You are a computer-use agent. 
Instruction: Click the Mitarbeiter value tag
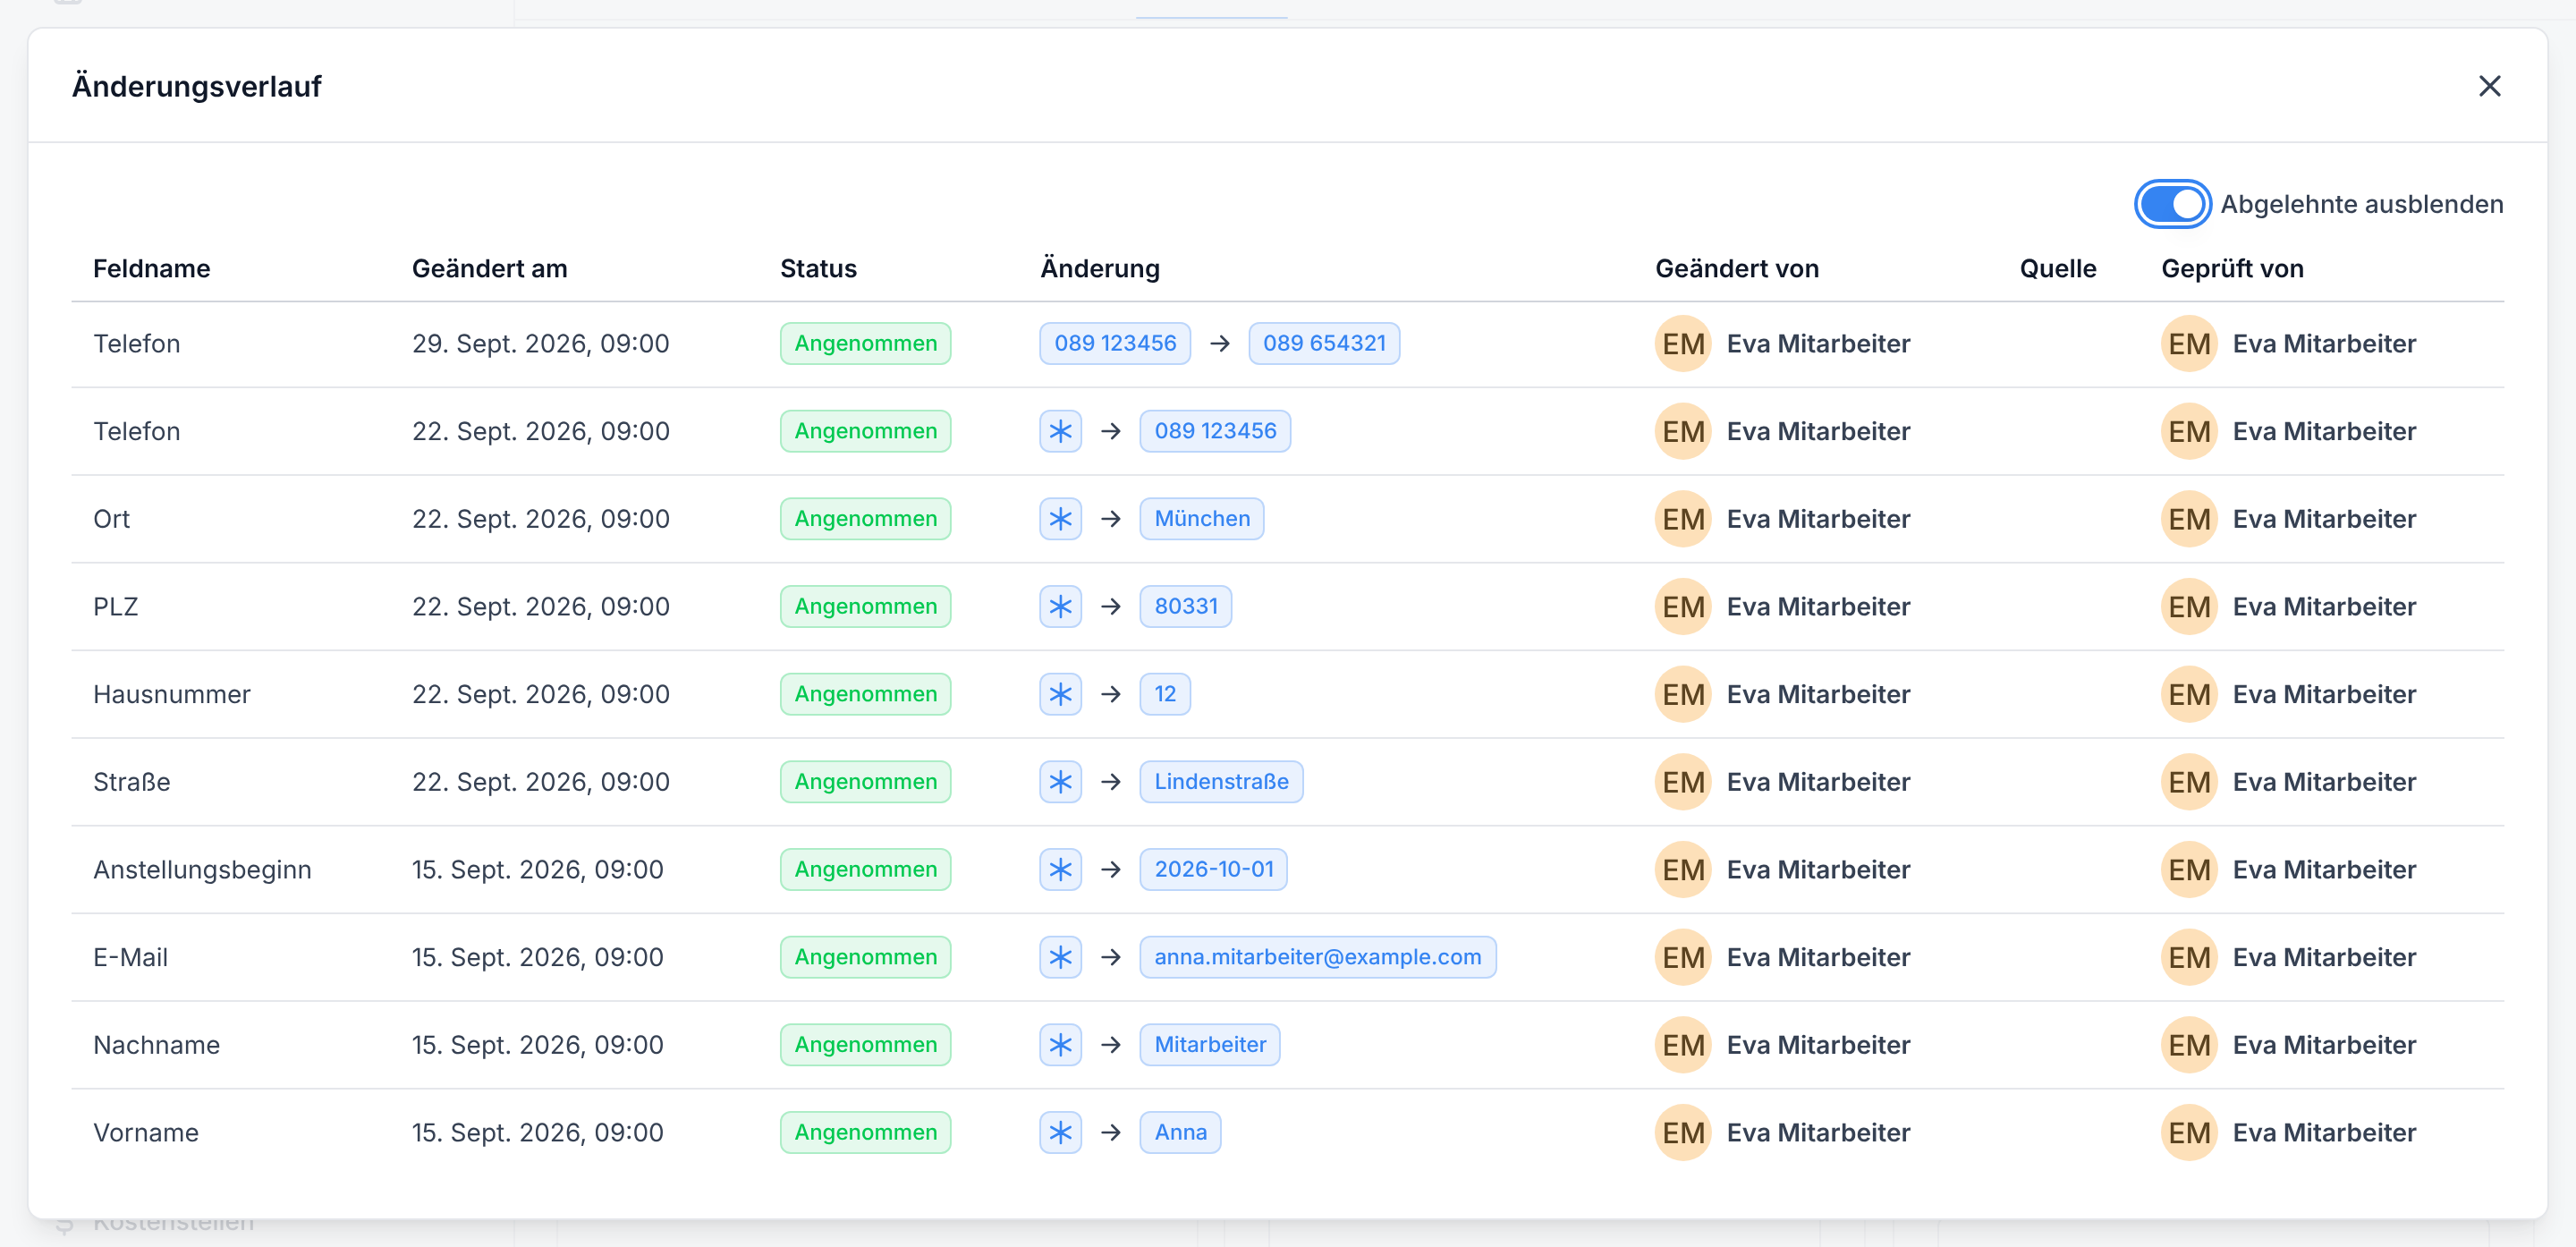(1210, 1045)
